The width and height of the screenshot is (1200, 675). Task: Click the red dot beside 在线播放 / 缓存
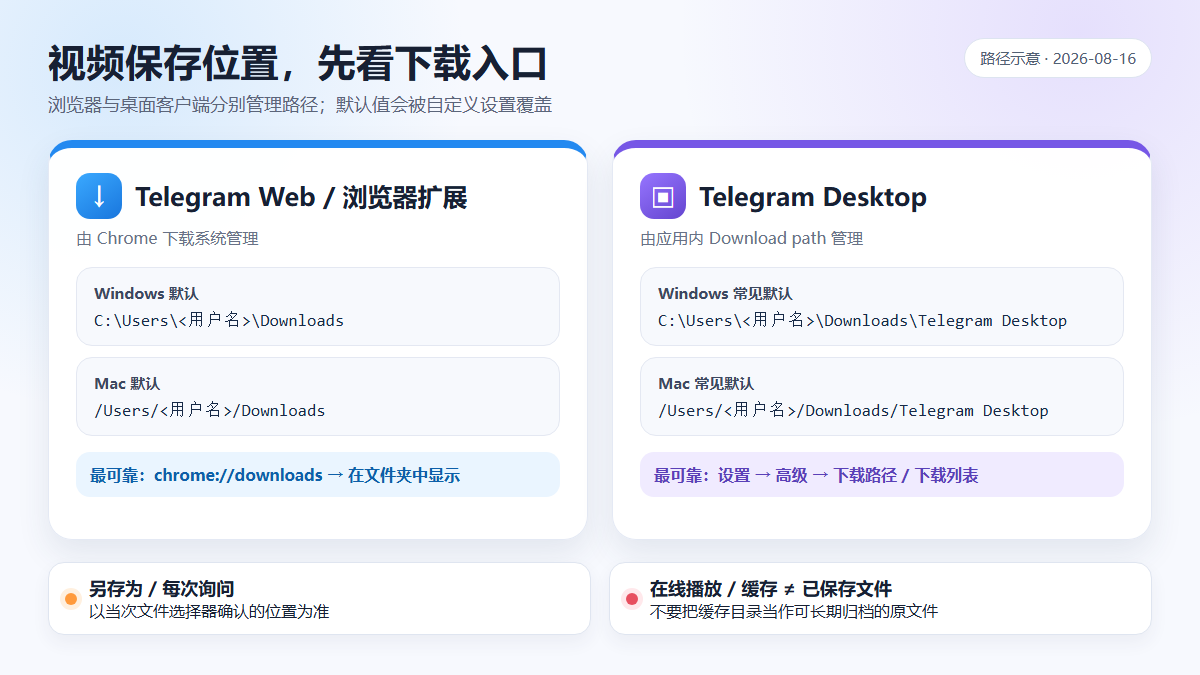(631, 599)
